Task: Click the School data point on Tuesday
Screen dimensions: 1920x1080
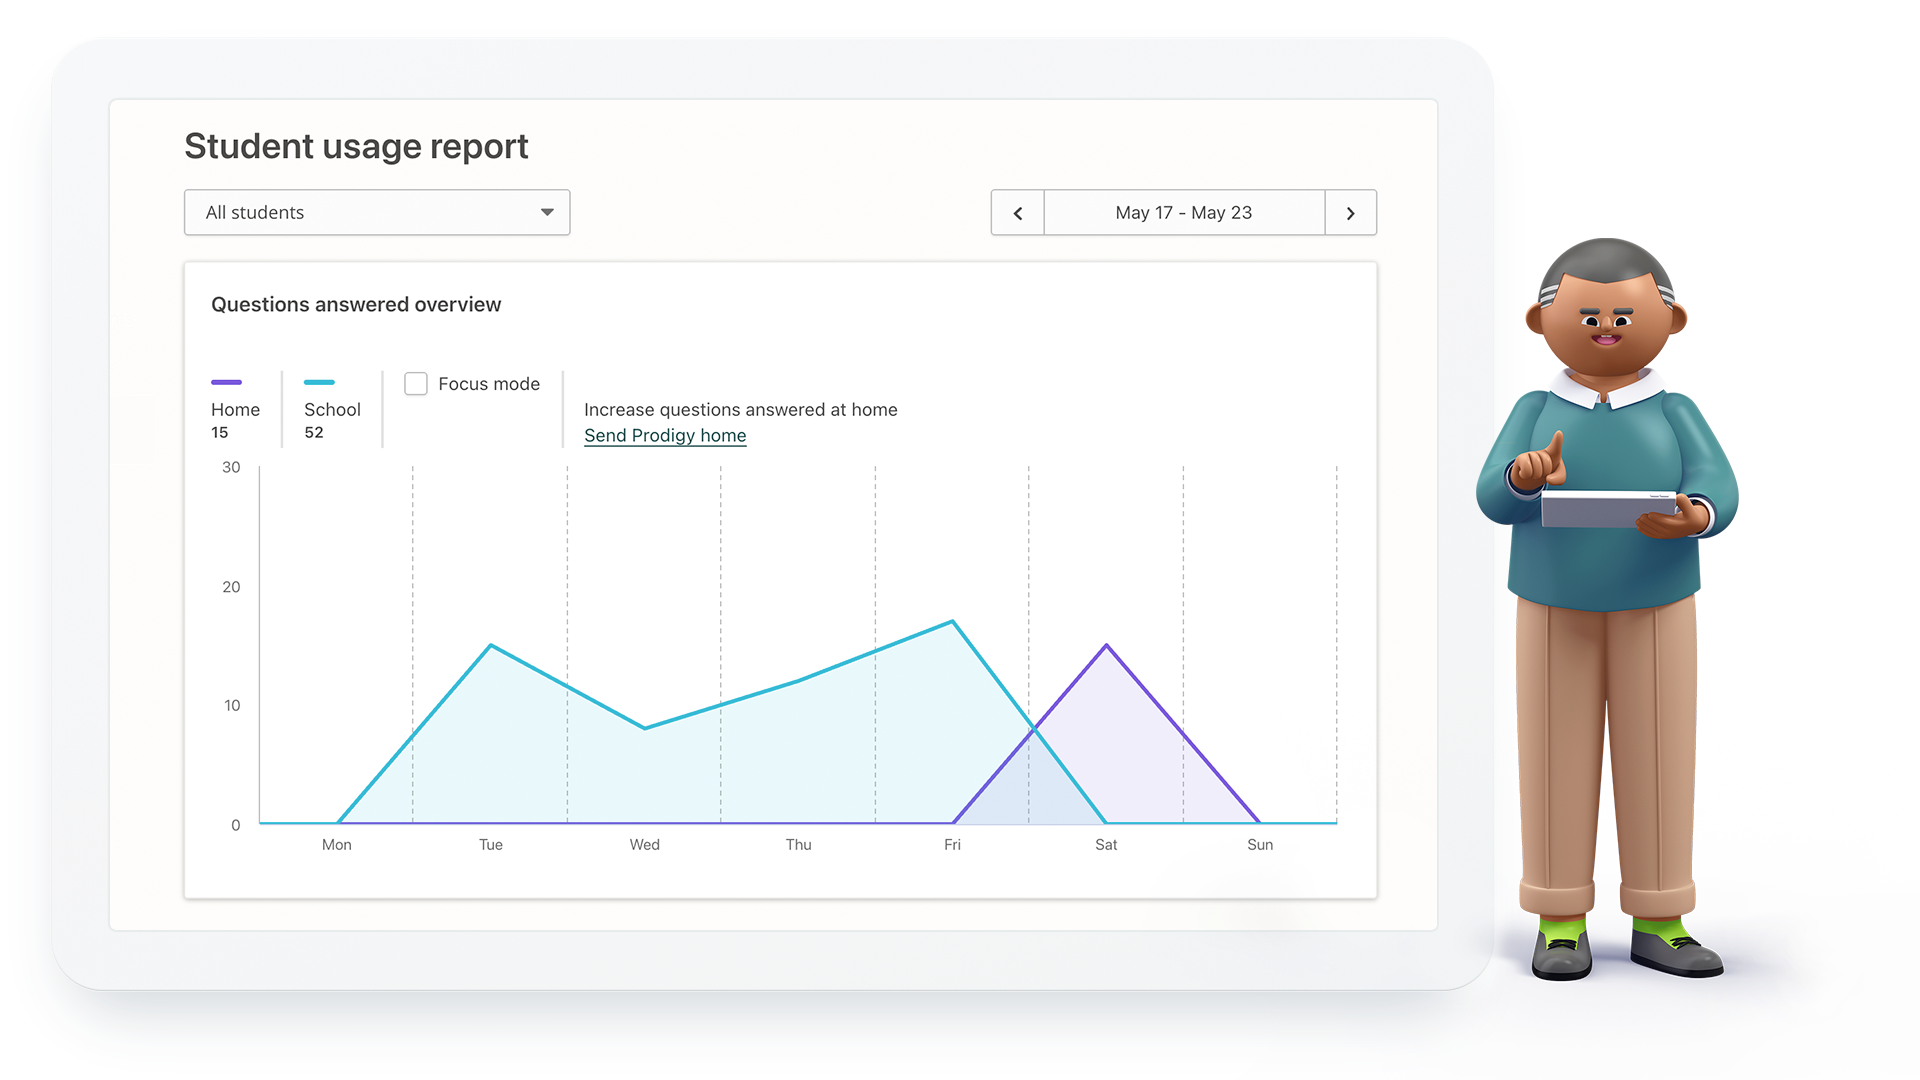Action: click(491, 646)
